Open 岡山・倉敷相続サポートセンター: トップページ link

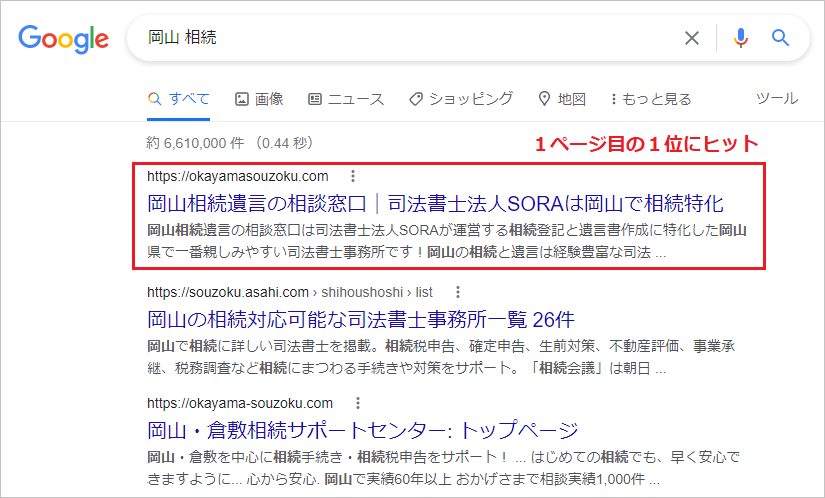click(363, 431)
